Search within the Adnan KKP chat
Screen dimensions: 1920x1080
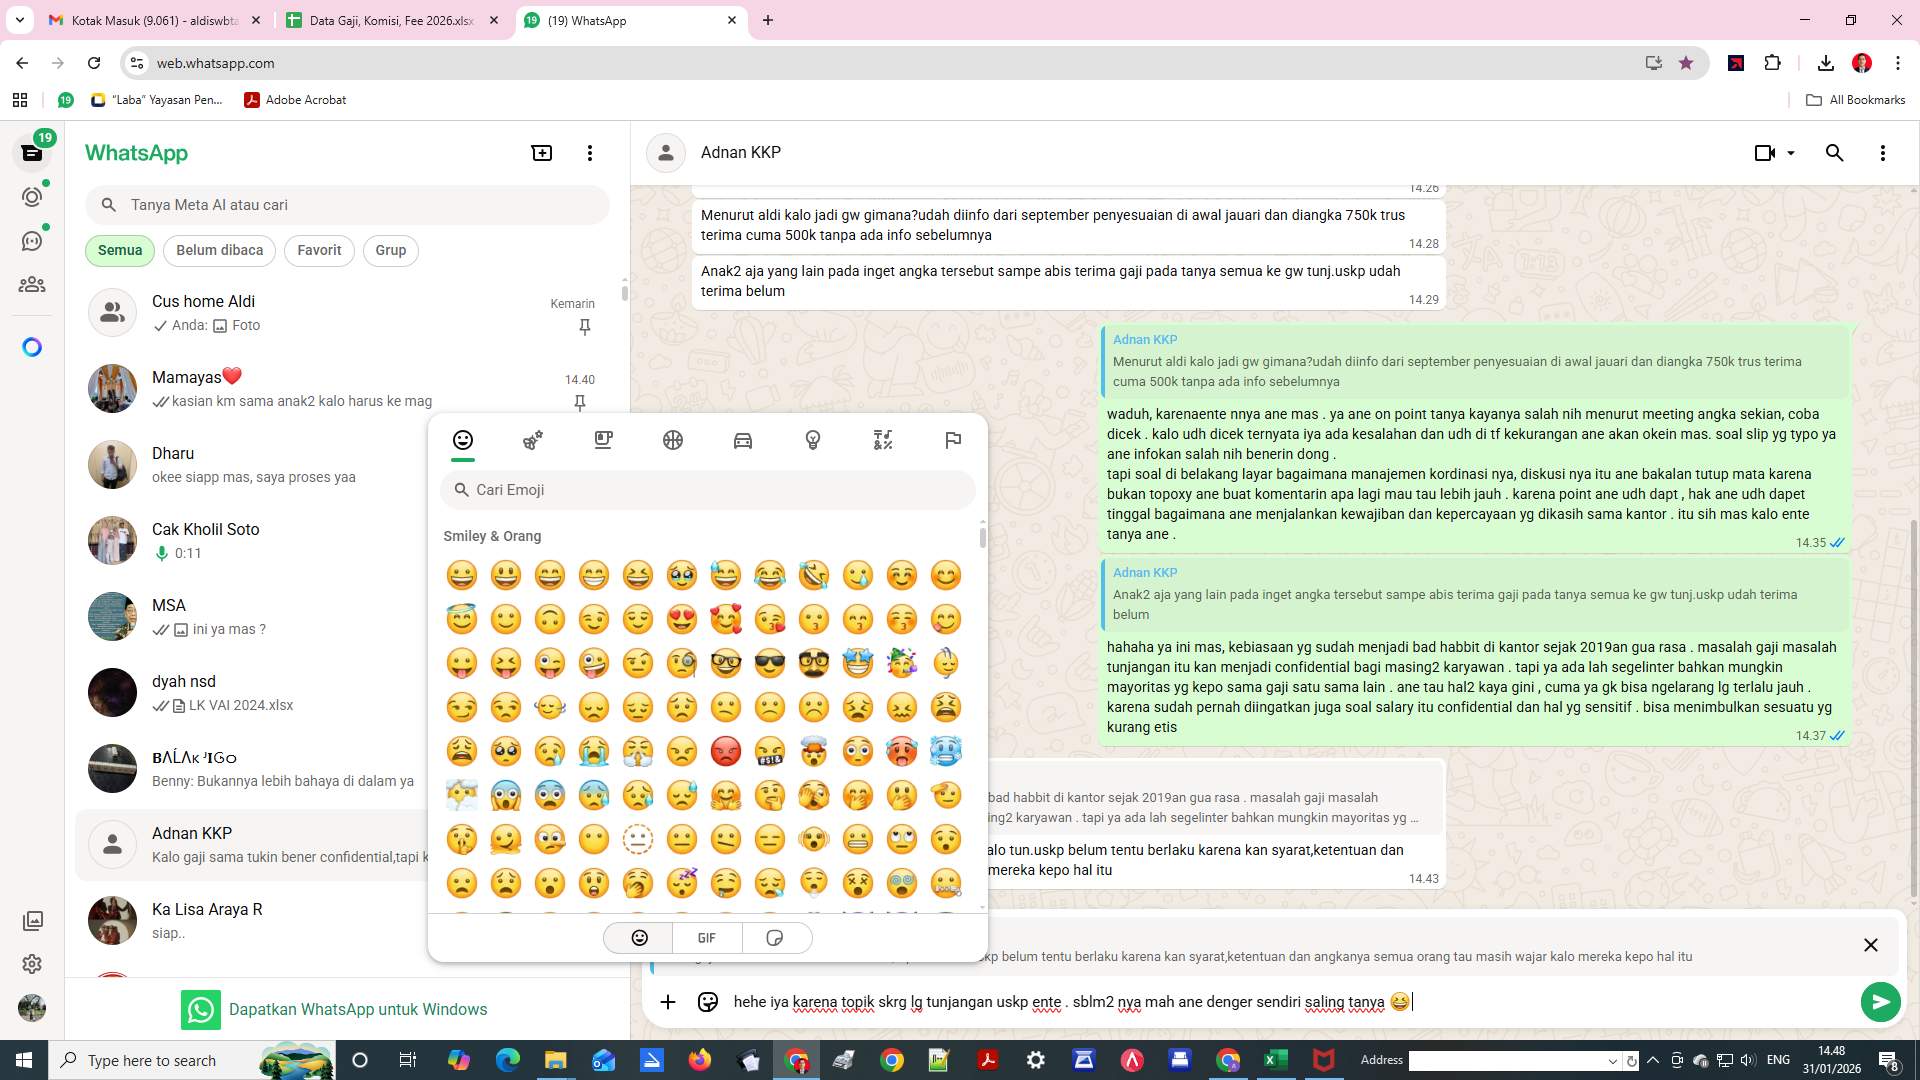[x=1834, y=153]
